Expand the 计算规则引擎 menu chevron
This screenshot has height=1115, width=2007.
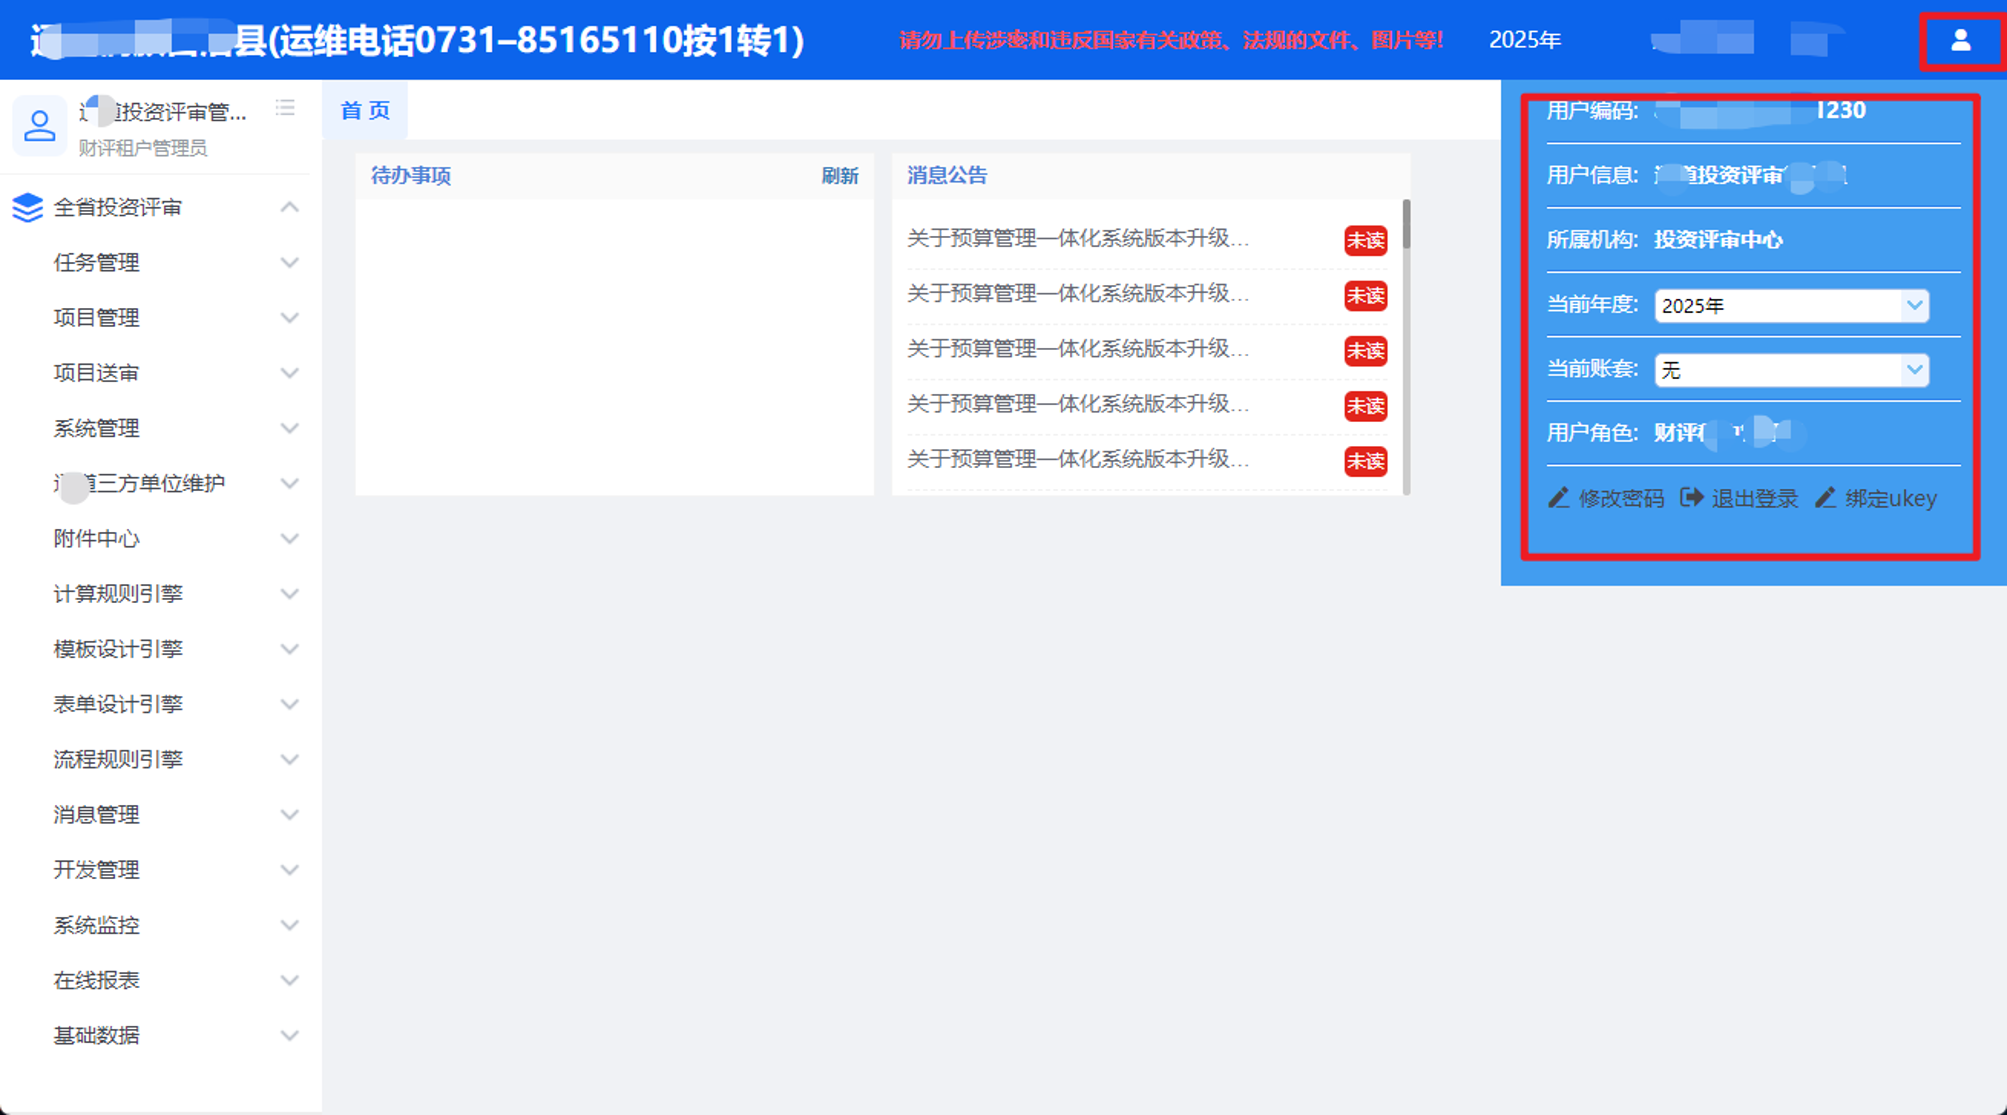click(x=290, y=594)
